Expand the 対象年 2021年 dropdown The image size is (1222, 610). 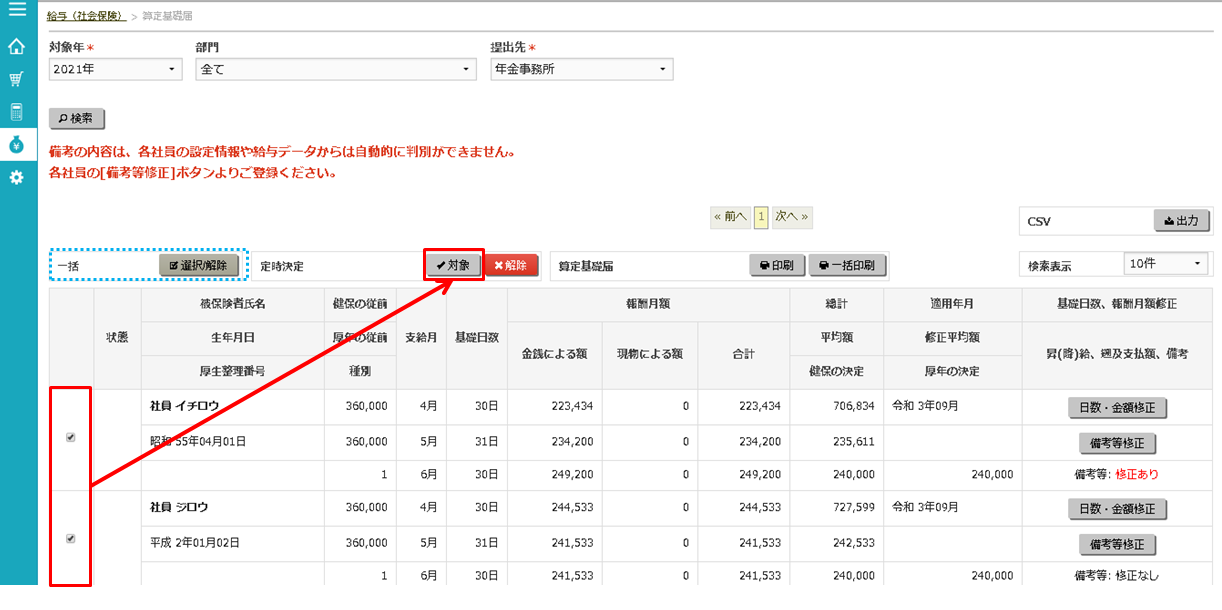pyautogui.click(x=115, y=69)
